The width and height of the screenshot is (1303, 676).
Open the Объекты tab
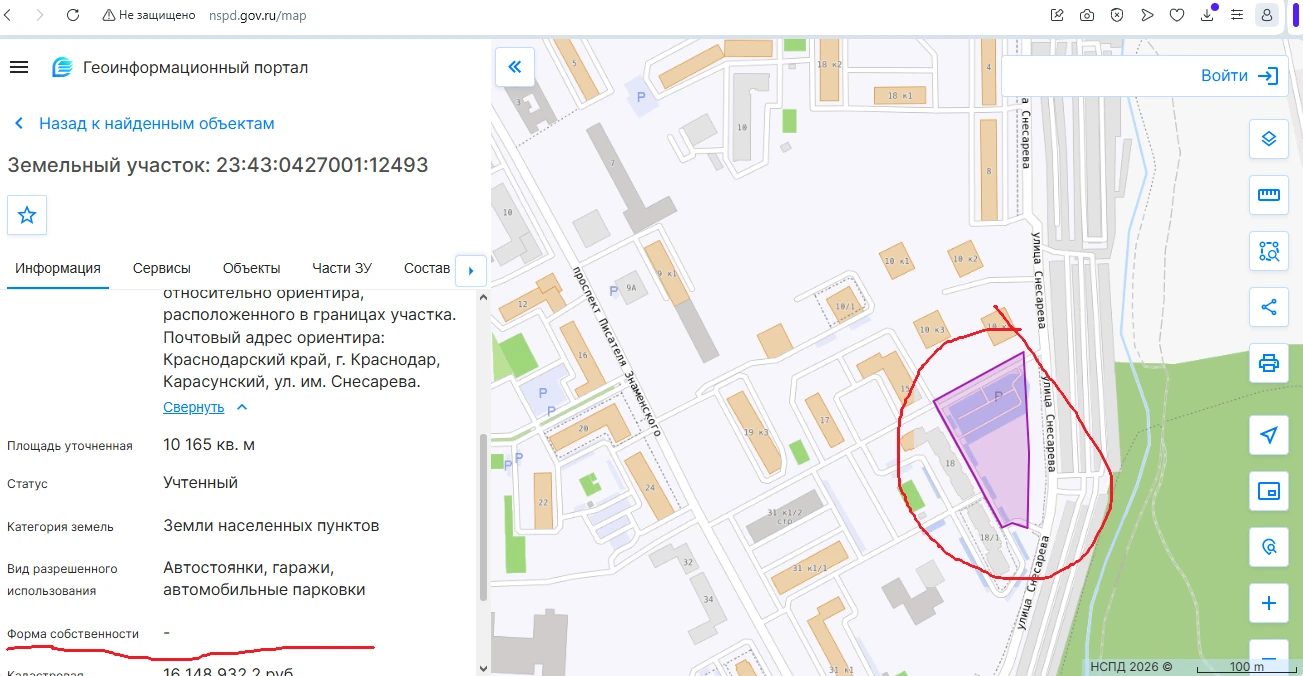point(251,268)
